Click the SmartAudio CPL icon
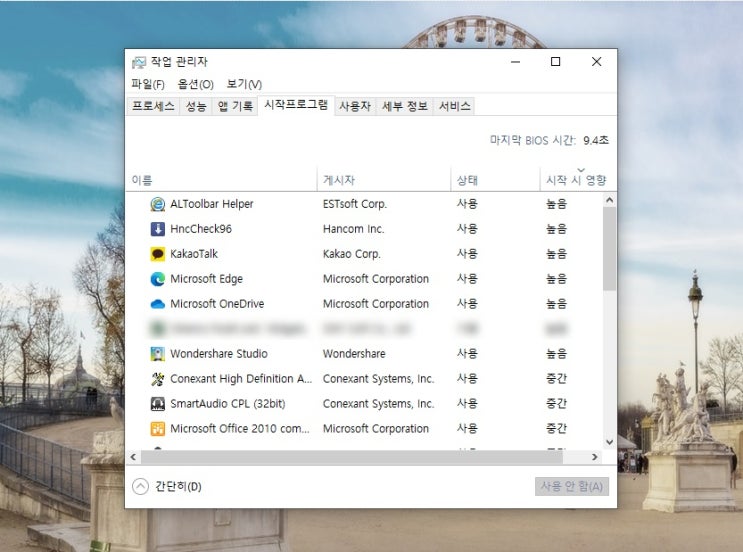The image size is (743, 552). [x=157, y=404]
